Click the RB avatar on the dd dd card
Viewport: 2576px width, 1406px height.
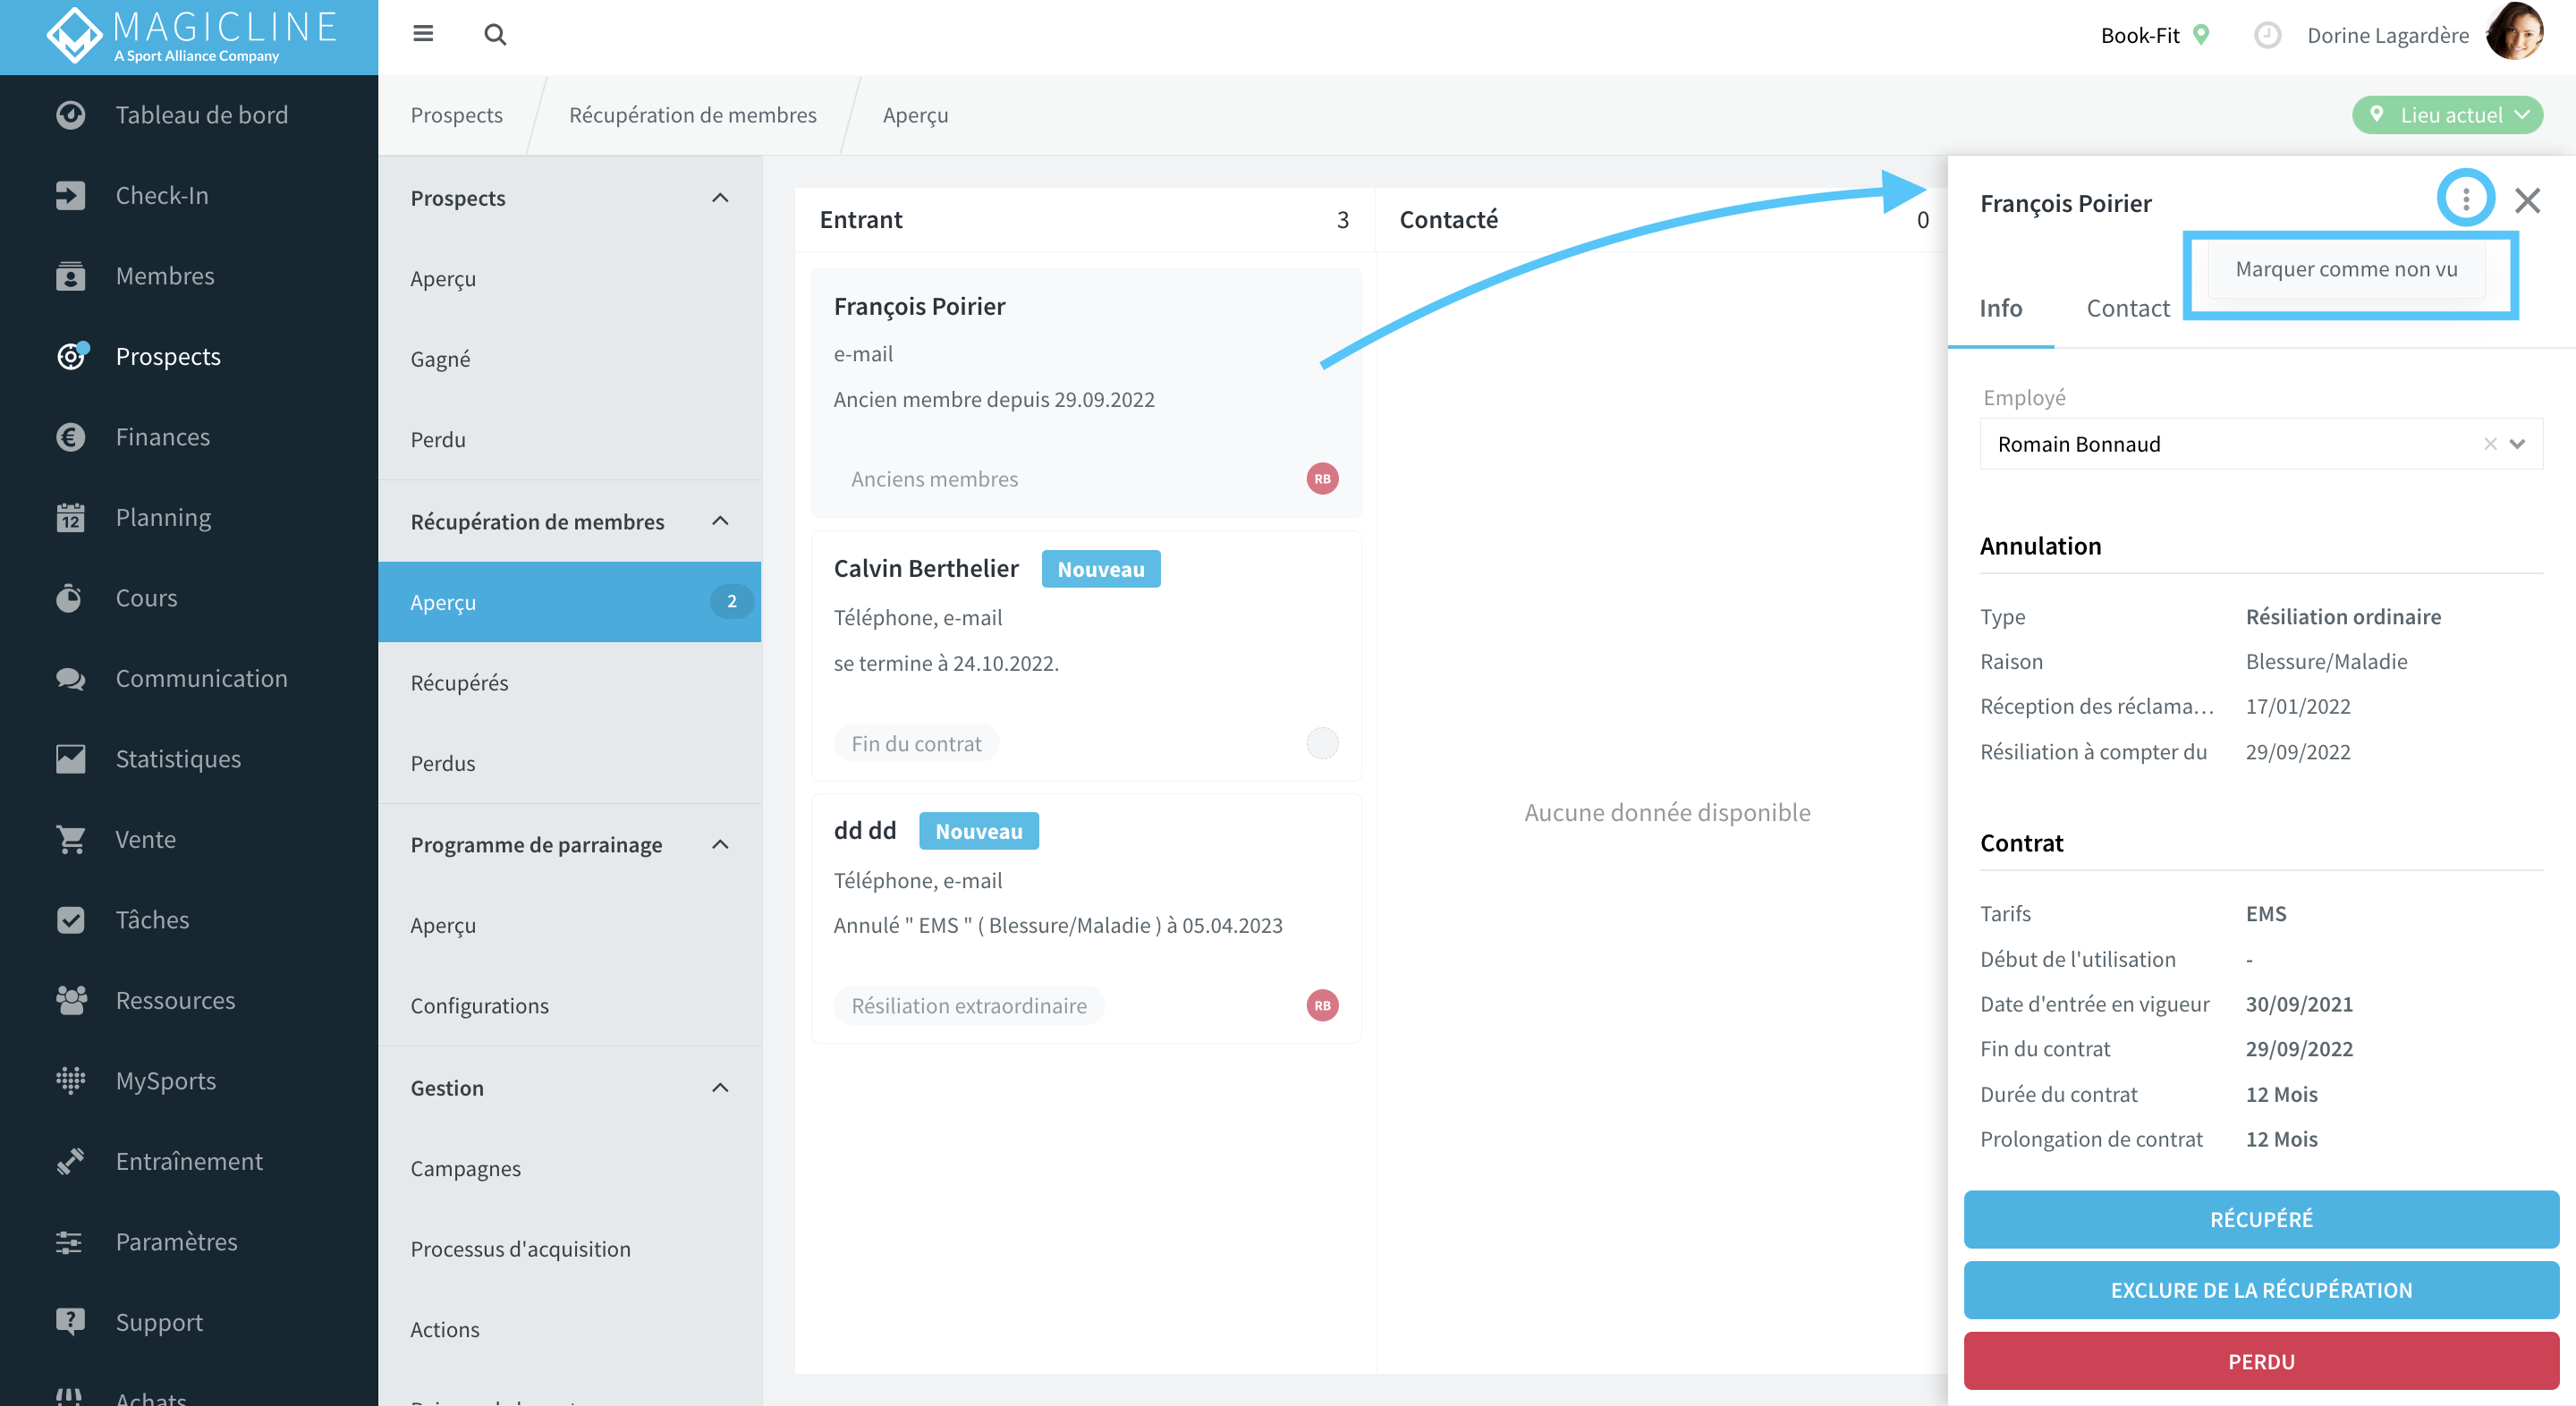pos(1322,1005)
